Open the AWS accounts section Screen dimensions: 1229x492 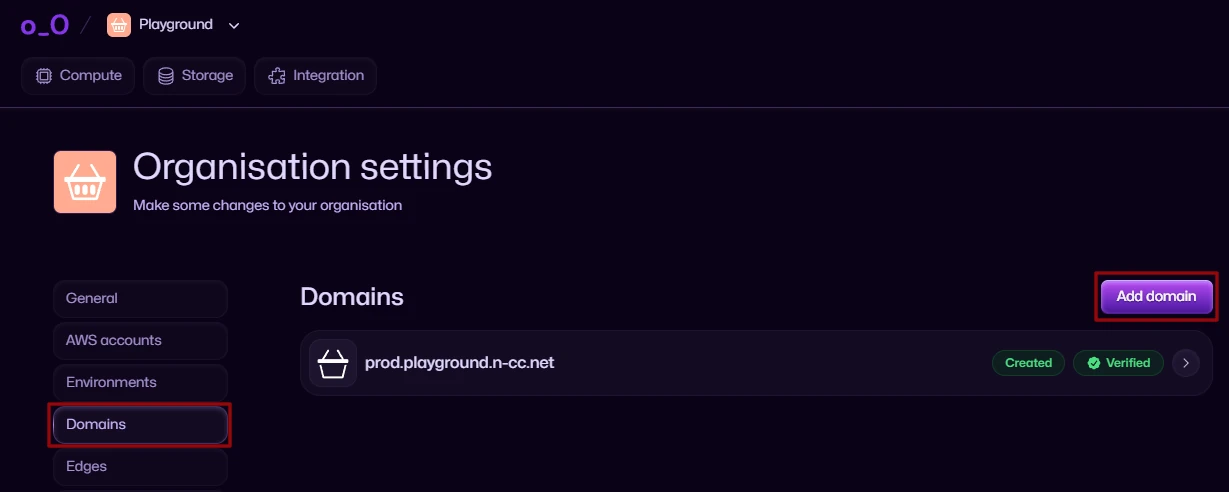[x=141, y=341]
